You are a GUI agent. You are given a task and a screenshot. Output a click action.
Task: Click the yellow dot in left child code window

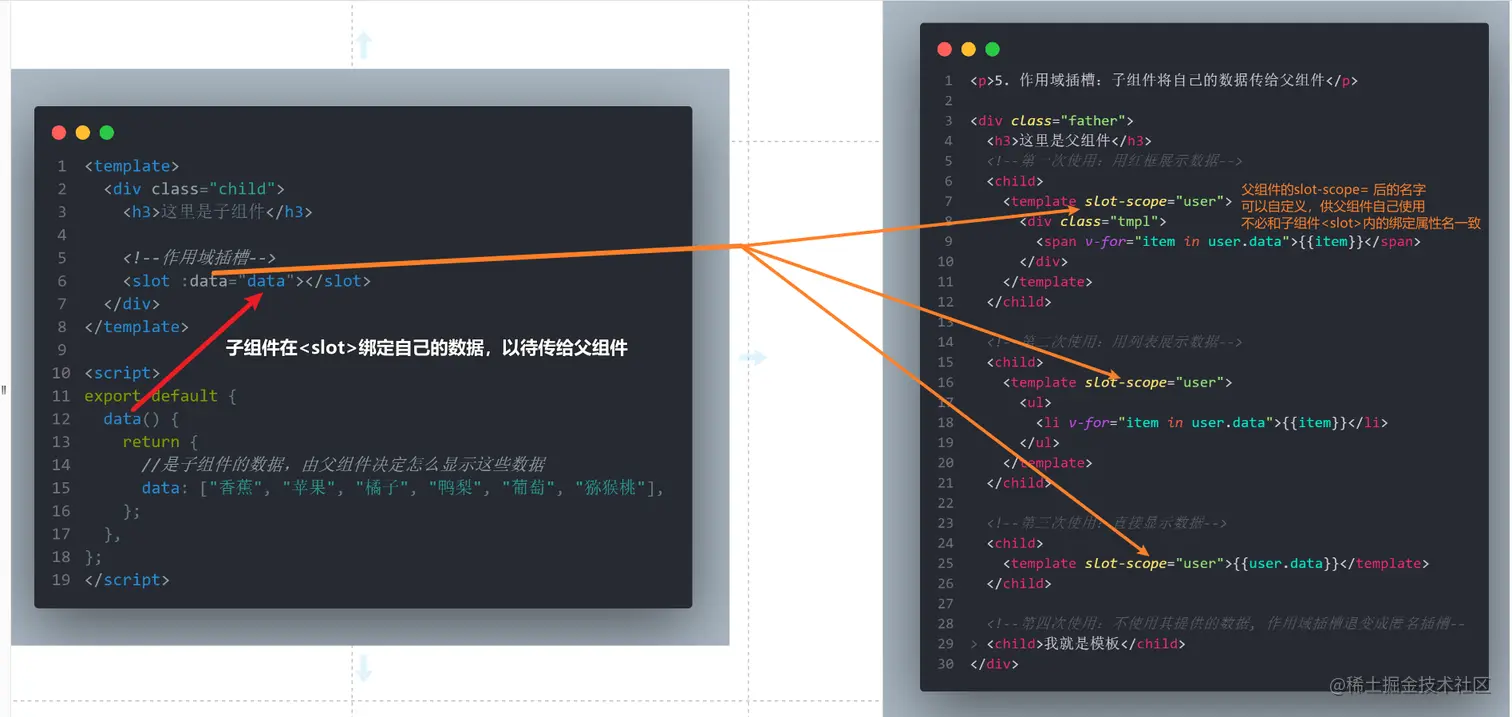(83, 132)
